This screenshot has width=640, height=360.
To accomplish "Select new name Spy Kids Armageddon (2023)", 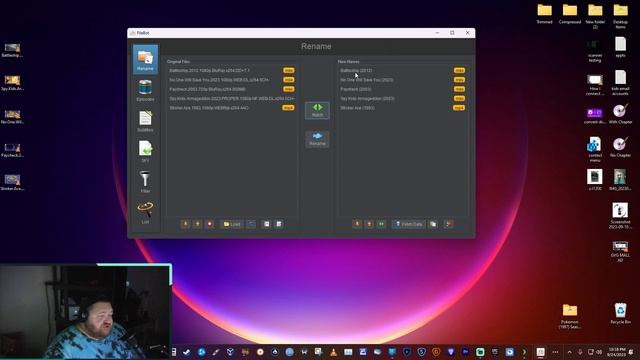I will coord(402,98).
